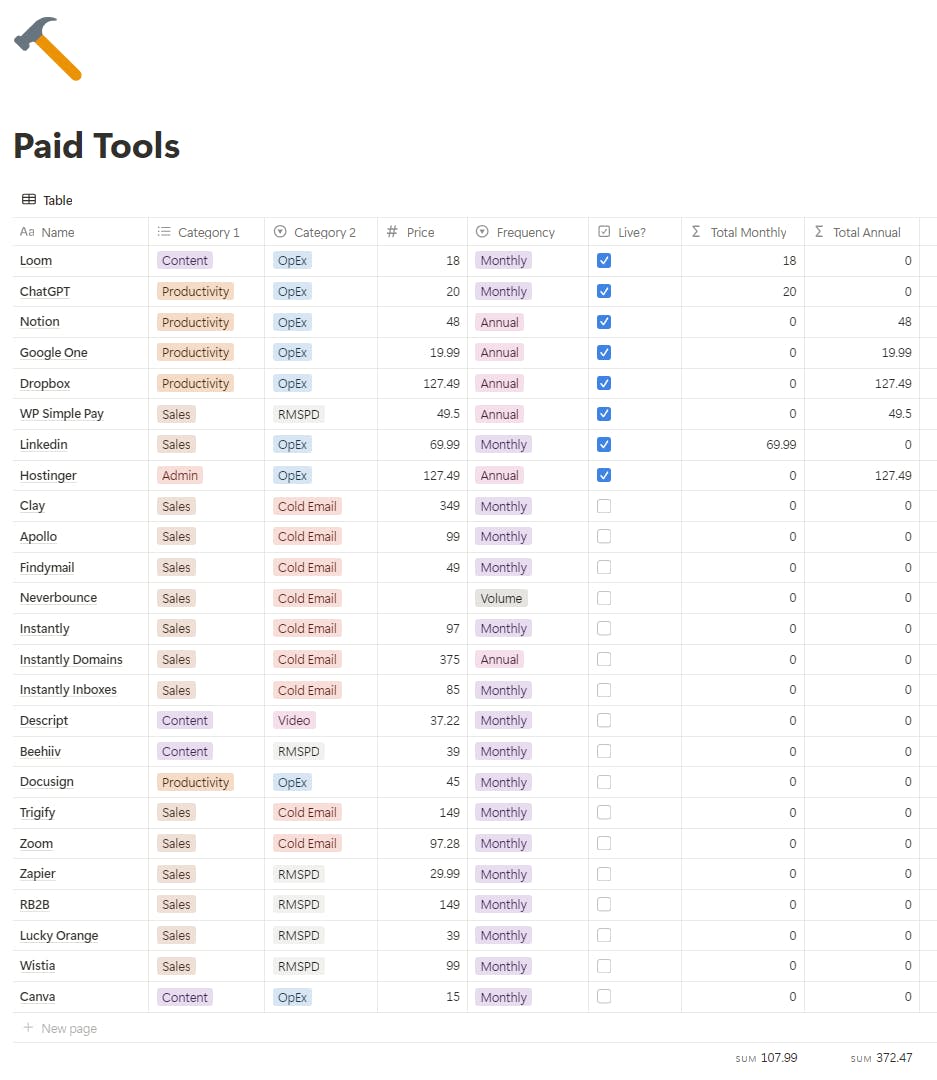The width and height of the screenshot is (937, 1080).
Task: Click the Total Monthly formula sigma icon
Action: click(696, 232)
